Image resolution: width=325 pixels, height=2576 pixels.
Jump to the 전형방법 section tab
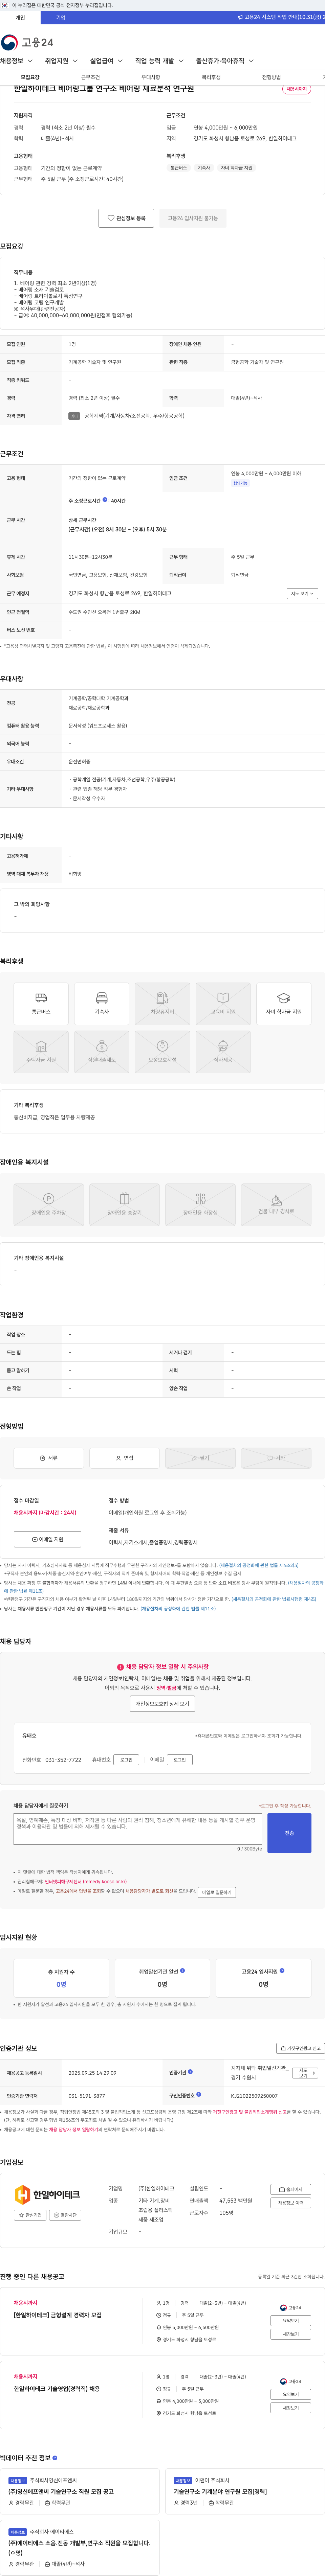[x=271, y=77]
